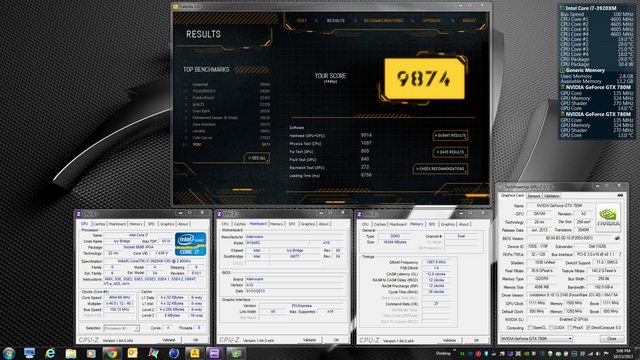Toggle the OpenCL checkbox in GPU-Z
Screen dimensions: 640x360
click(x=530, y=328)
